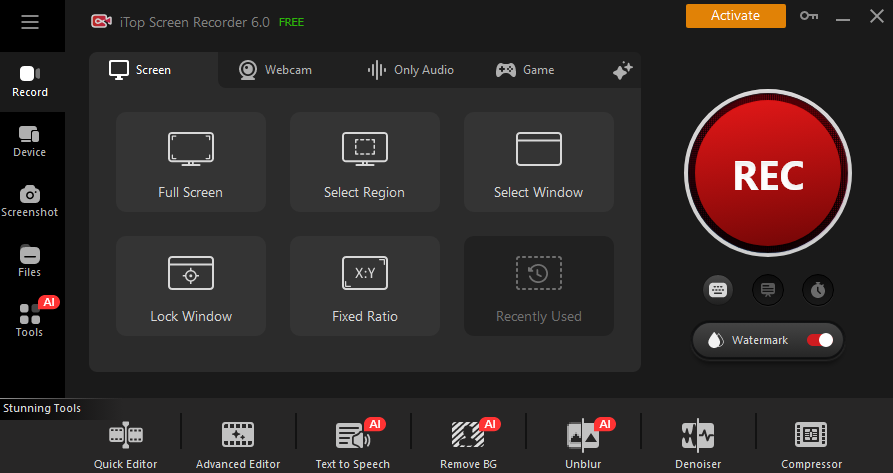The image size is (893, 473).
Task: Toggle the whiteboard annotation icon
Action: [x=768, y=290]
